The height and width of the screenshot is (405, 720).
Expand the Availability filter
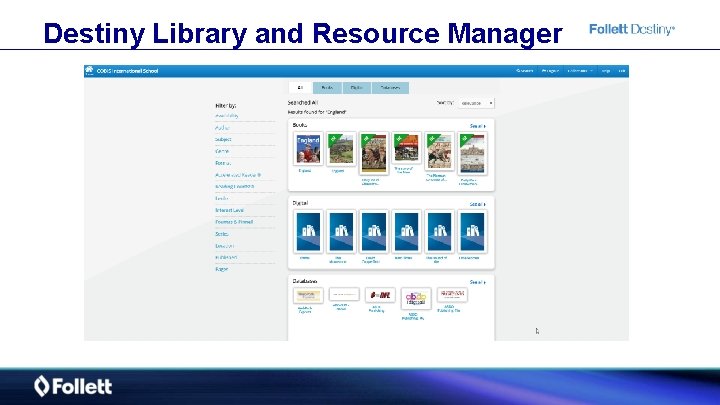pyautogui.click(x=227, y=116)
